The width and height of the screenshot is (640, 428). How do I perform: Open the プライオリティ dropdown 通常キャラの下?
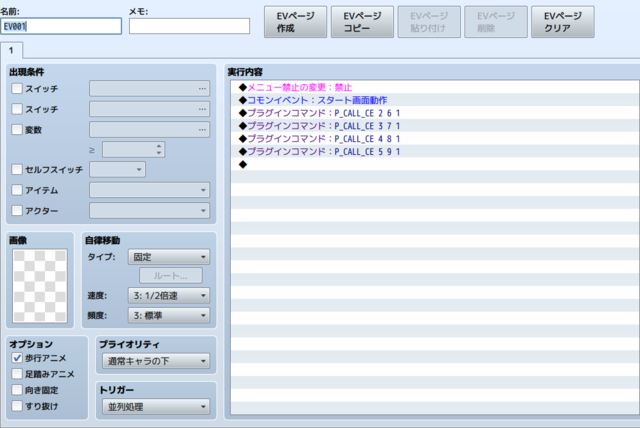(x=156, y=361)
